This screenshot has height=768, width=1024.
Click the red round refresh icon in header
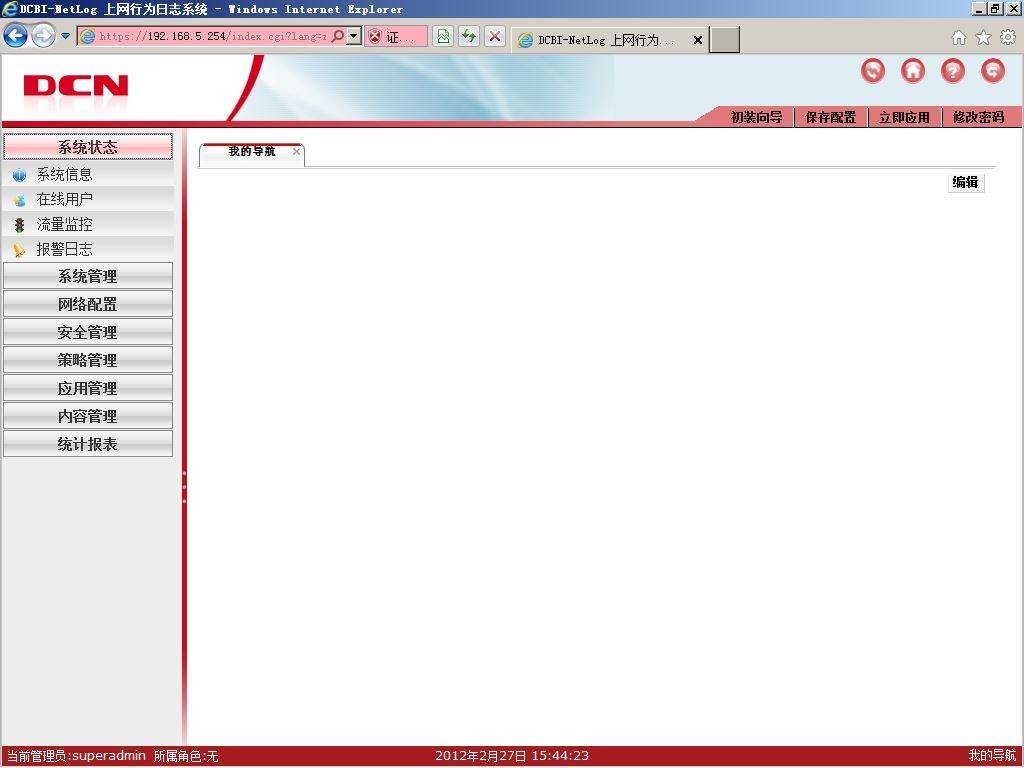(872, 71)
